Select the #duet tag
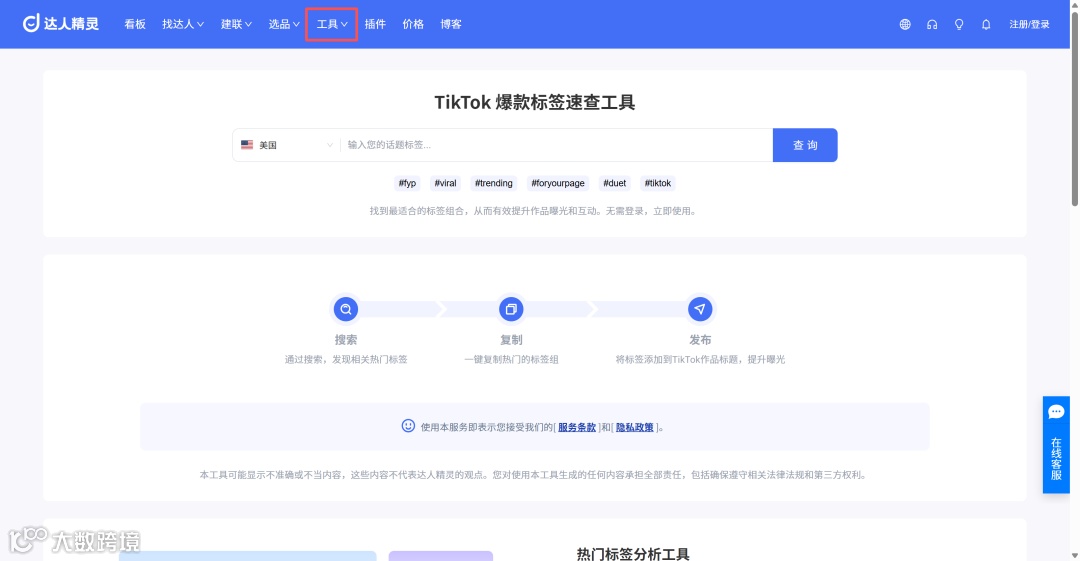Screen dimensions: 1080x561 pos(614,183)
